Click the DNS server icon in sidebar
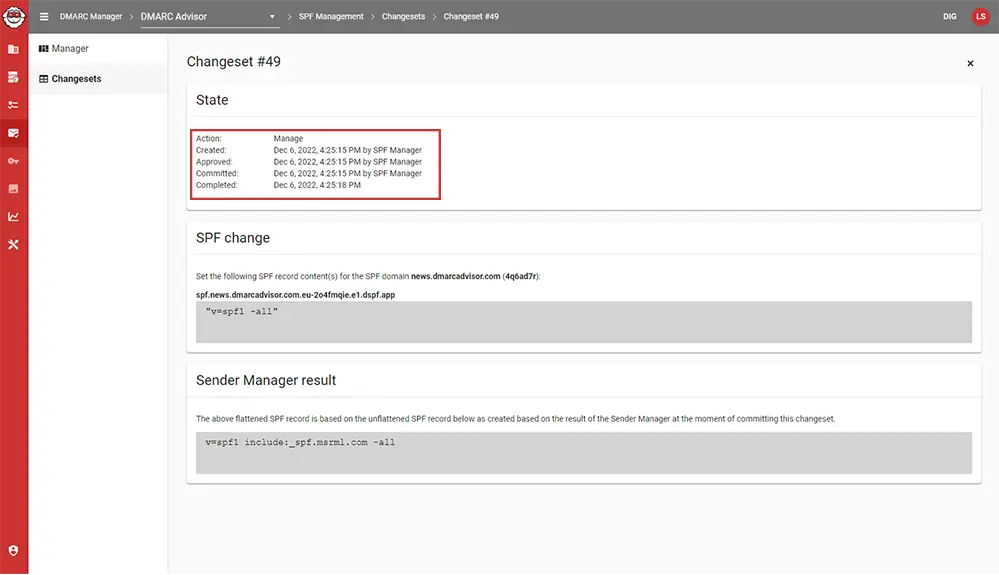 coord(13,77)
